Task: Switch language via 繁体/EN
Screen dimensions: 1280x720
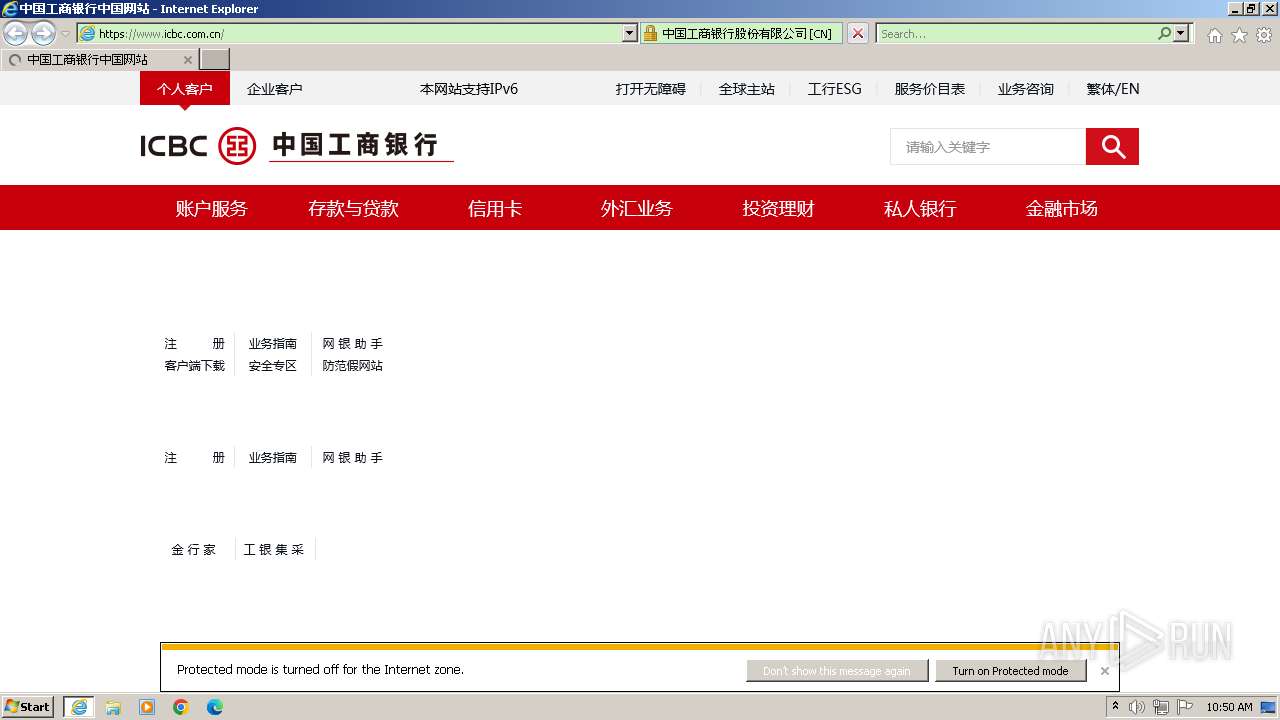Action: [x=1113, y=88]
